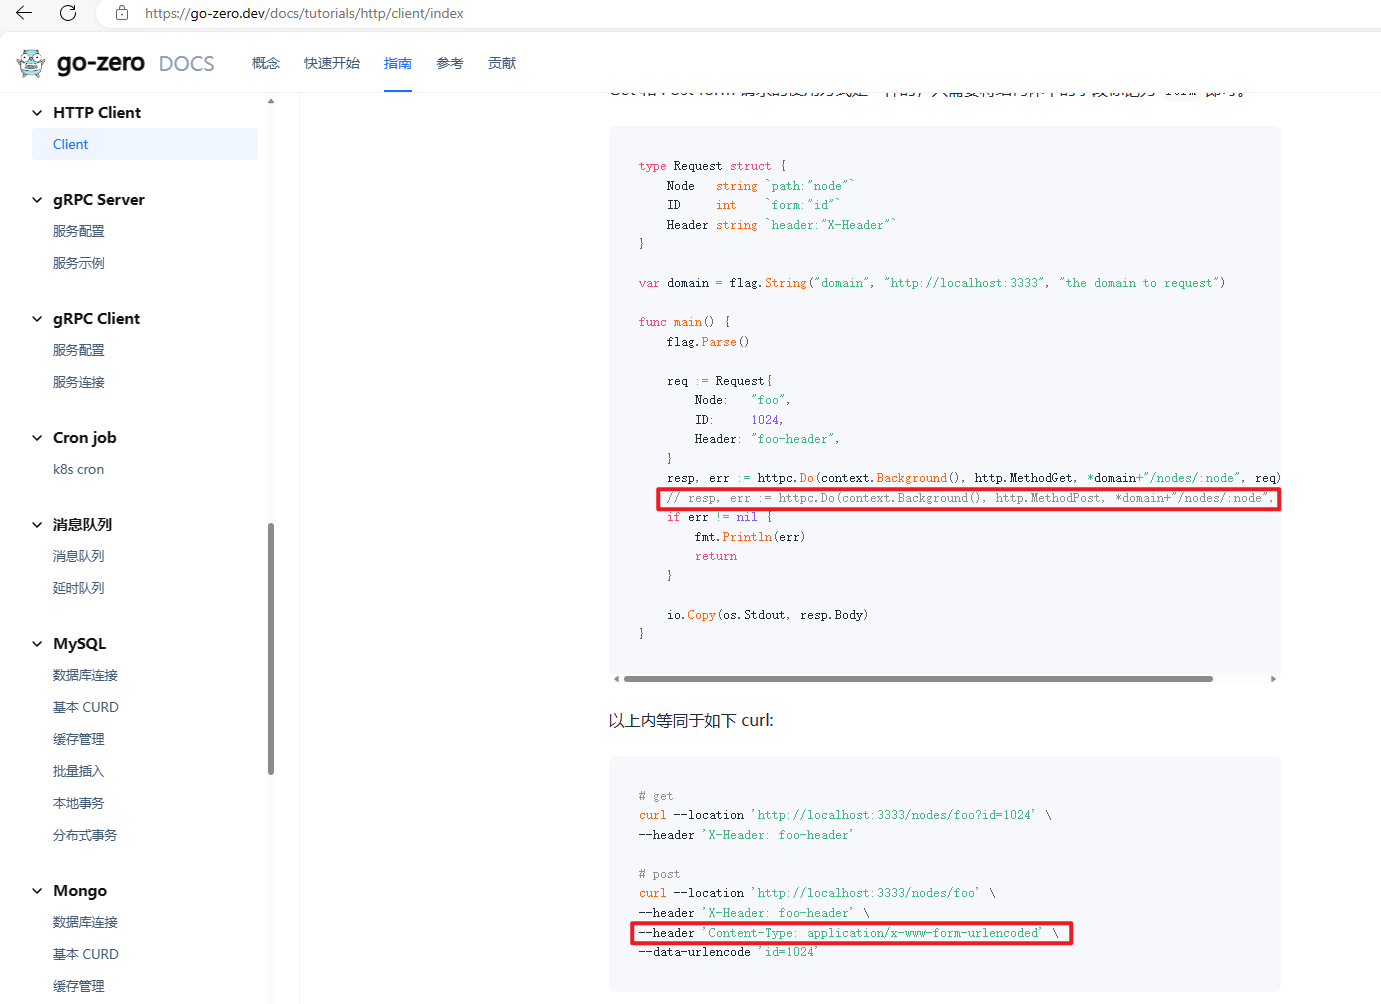Screen dimensions: 1381x1004
Task: Click the 'func main() {' code line
Action: coord(685,322)
